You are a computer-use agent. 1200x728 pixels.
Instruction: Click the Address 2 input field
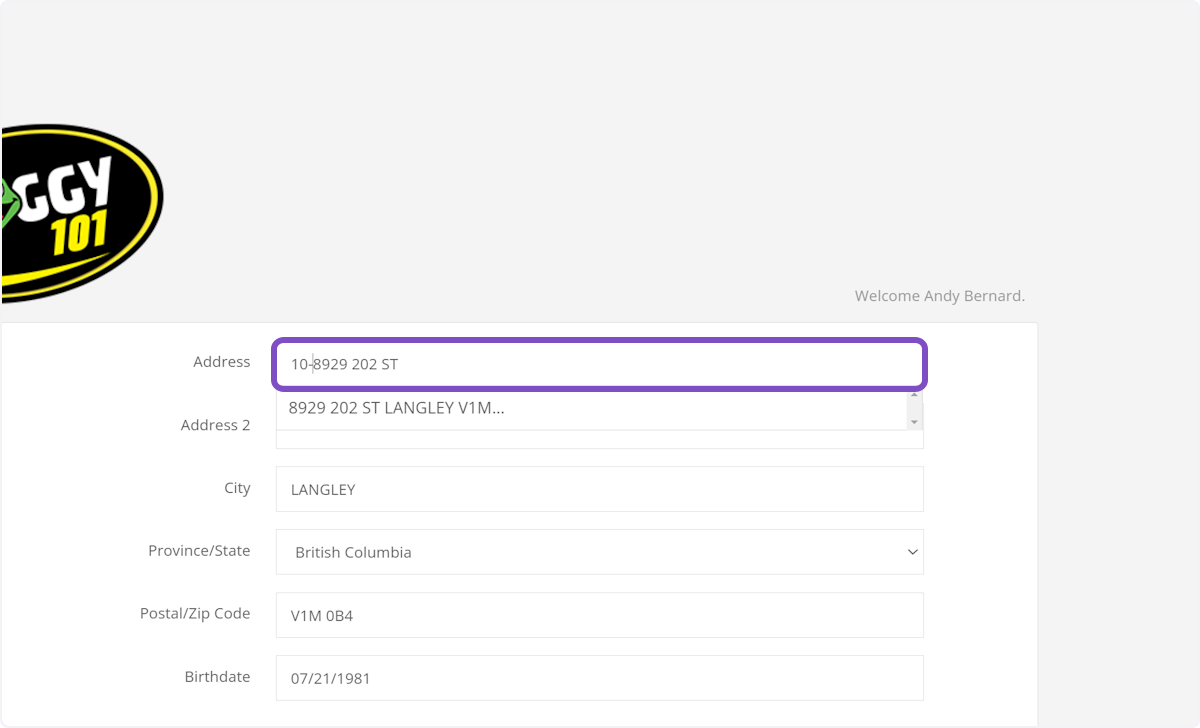click(x=598, y=440)
